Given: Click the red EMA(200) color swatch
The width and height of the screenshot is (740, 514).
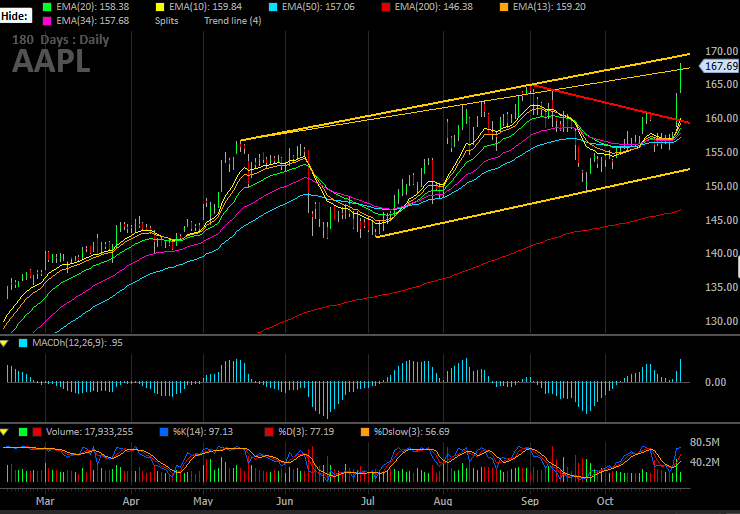Looking at the screenshot, I should [x=385, y=7].
